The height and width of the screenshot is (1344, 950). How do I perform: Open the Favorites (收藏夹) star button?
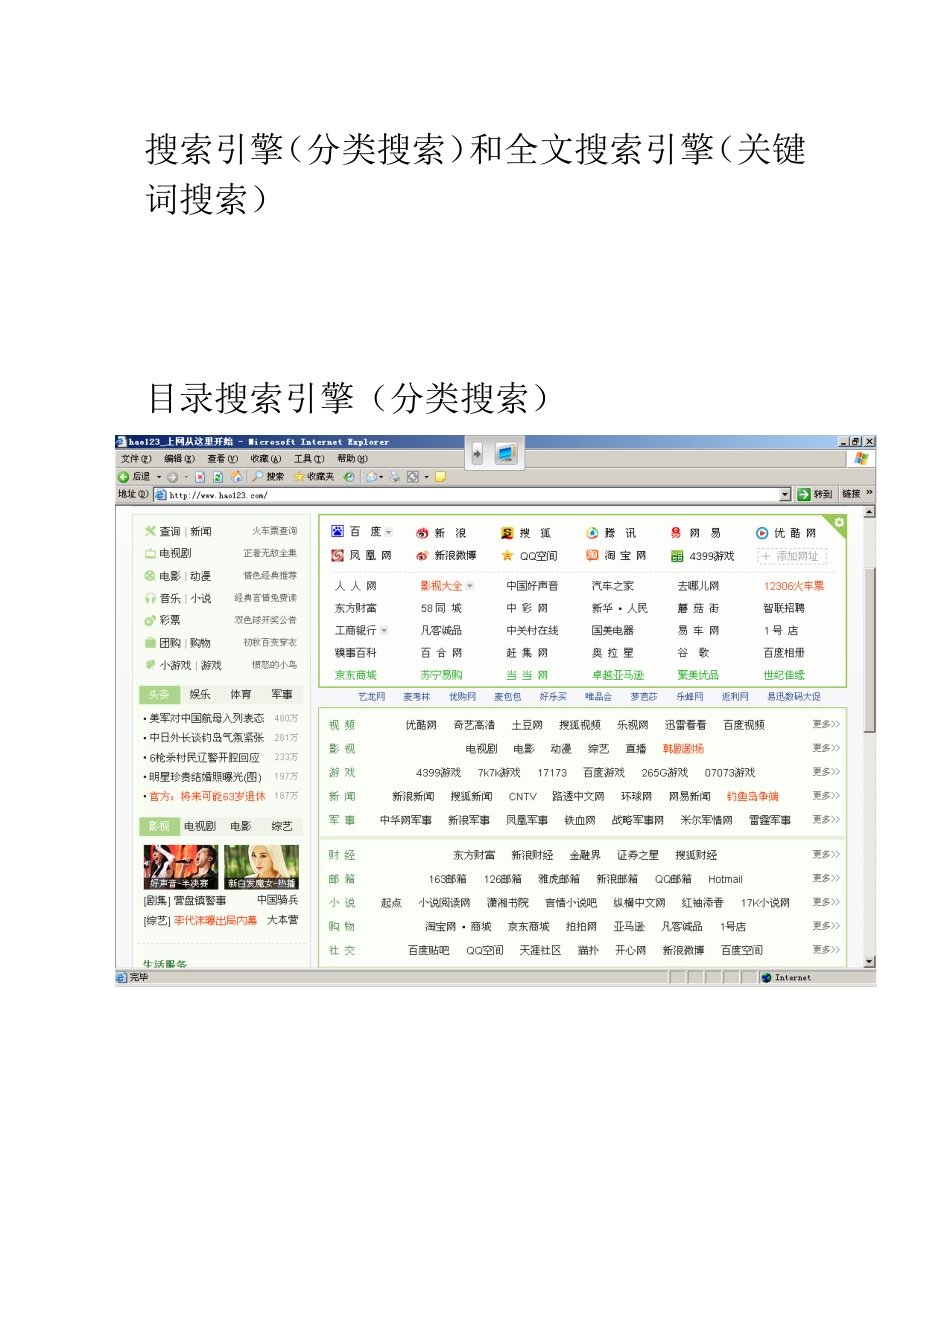314,477
